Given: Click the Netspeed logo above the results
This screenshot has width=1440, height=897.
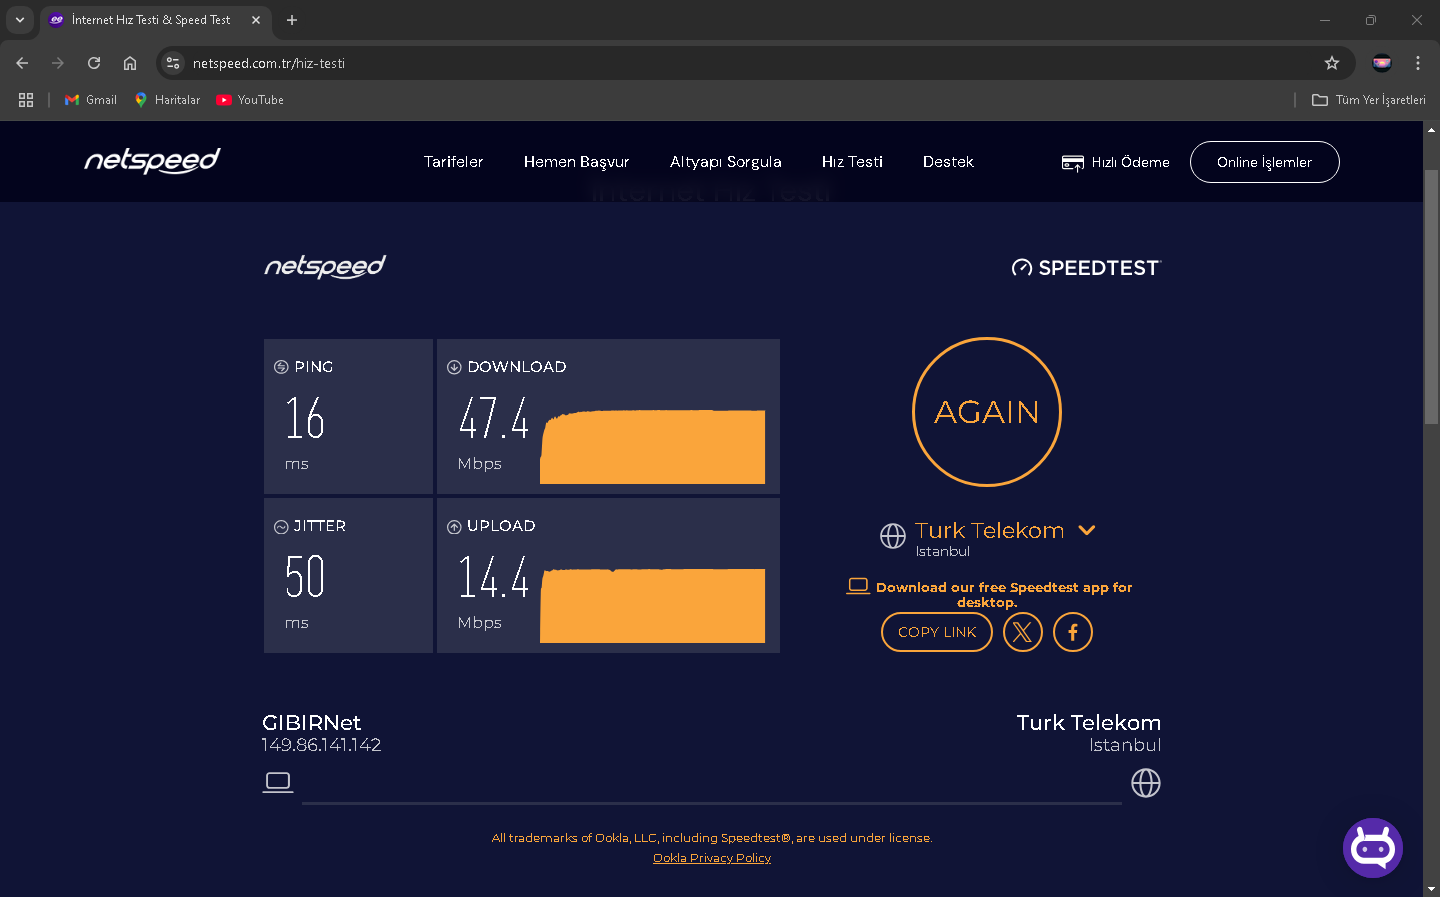Looking at the screenshot, I should click(325, 267).
